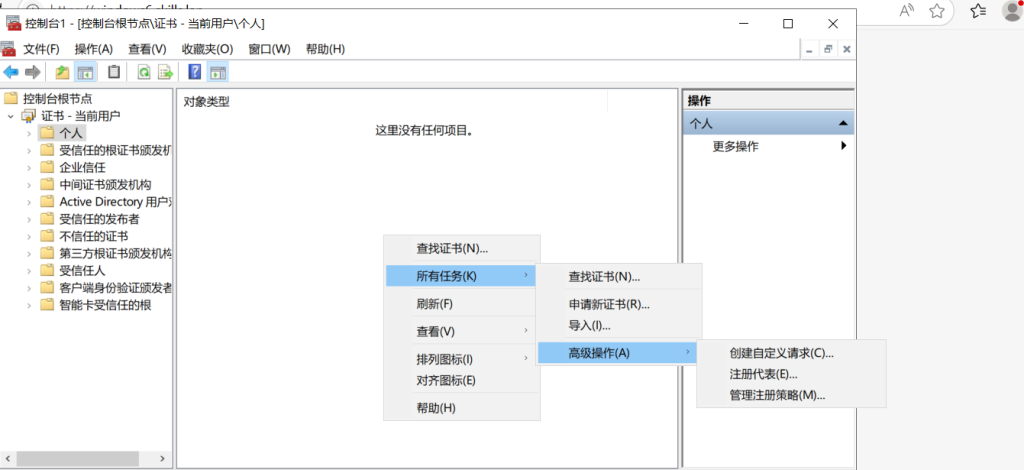The height and width of the screenshot is (470, 1024).
Task: Click the Refresh toolbar icon
Action: (x=144, y=72)
